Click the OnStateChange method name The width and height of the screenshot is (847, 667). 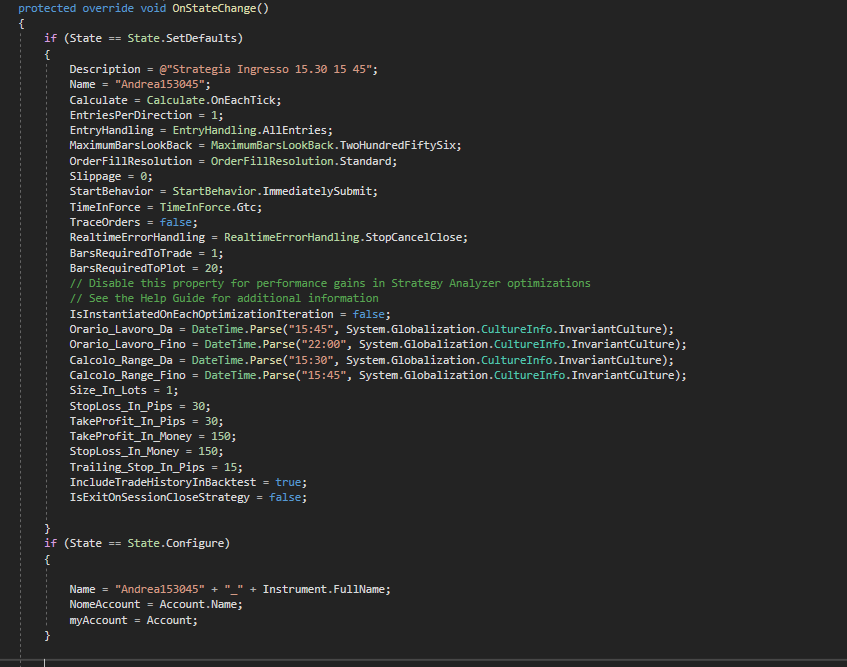click(x=214, y=8)
